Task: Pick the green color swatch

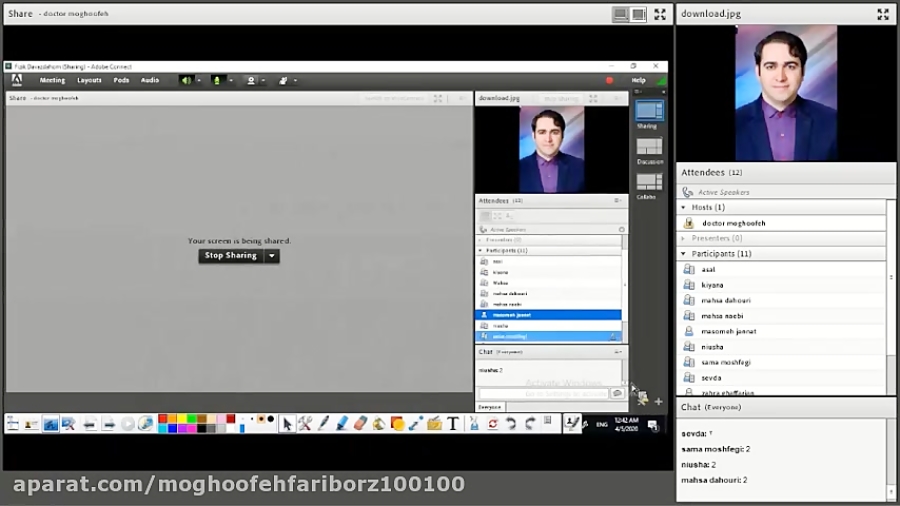Action: point(192,419)
